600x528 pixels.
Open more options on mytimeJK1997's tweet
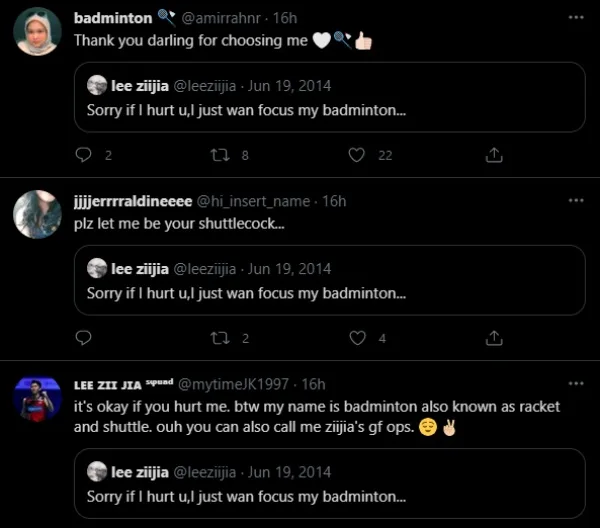point(576,384)
